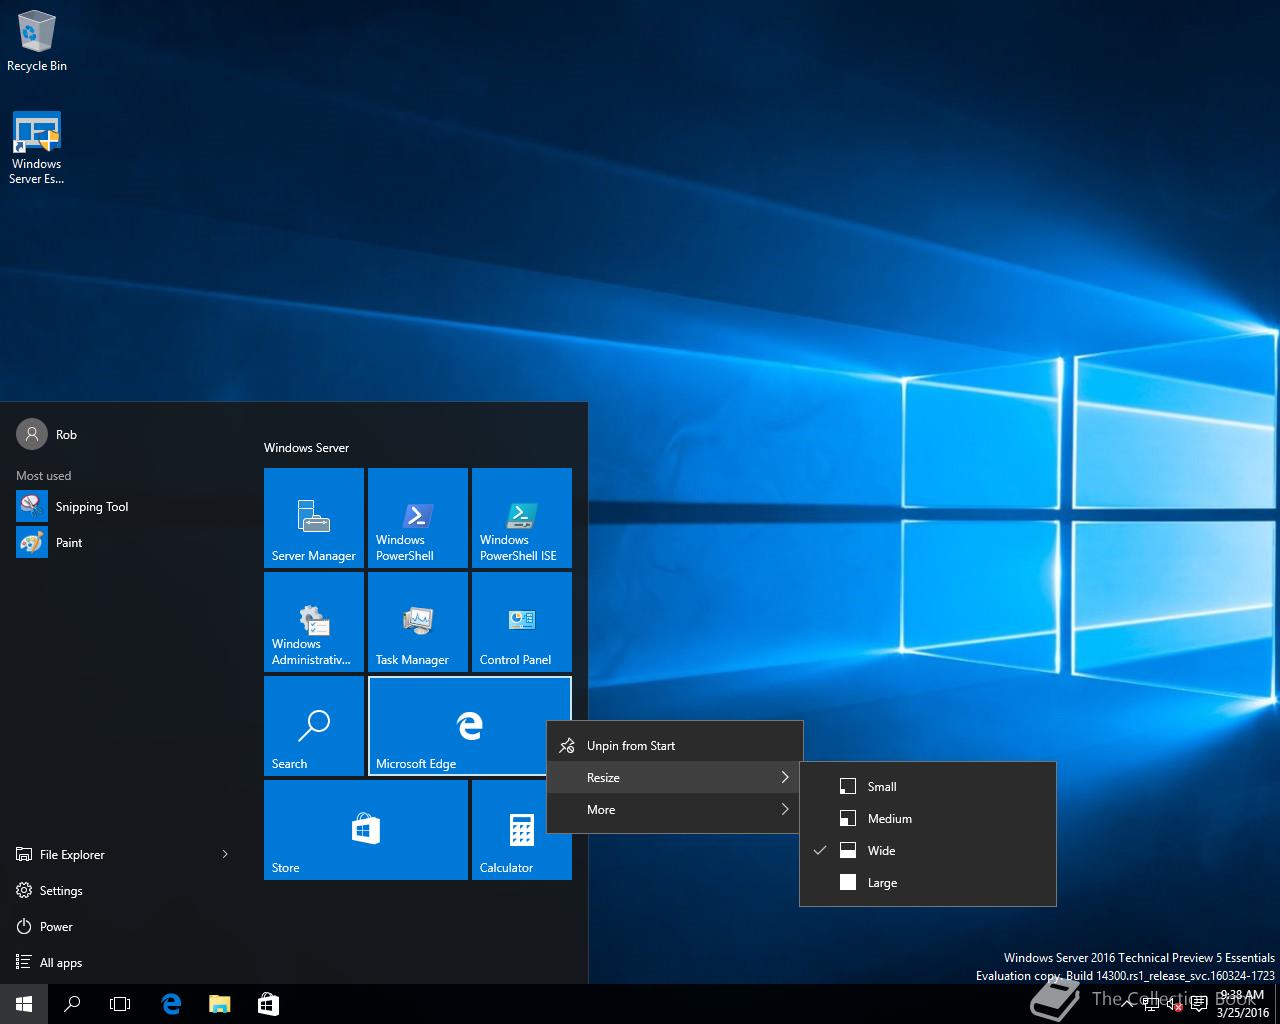1280x1024 pixels.
Task: Click the "Most used" heading
Action: click(43, 475)
